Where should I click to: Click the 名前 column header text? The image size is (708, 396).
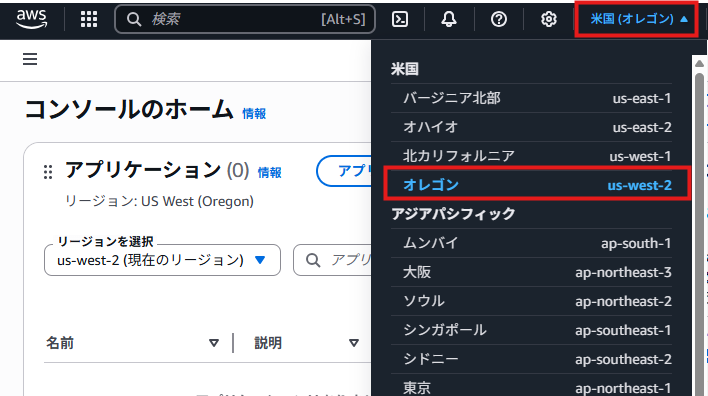point(60,343)
